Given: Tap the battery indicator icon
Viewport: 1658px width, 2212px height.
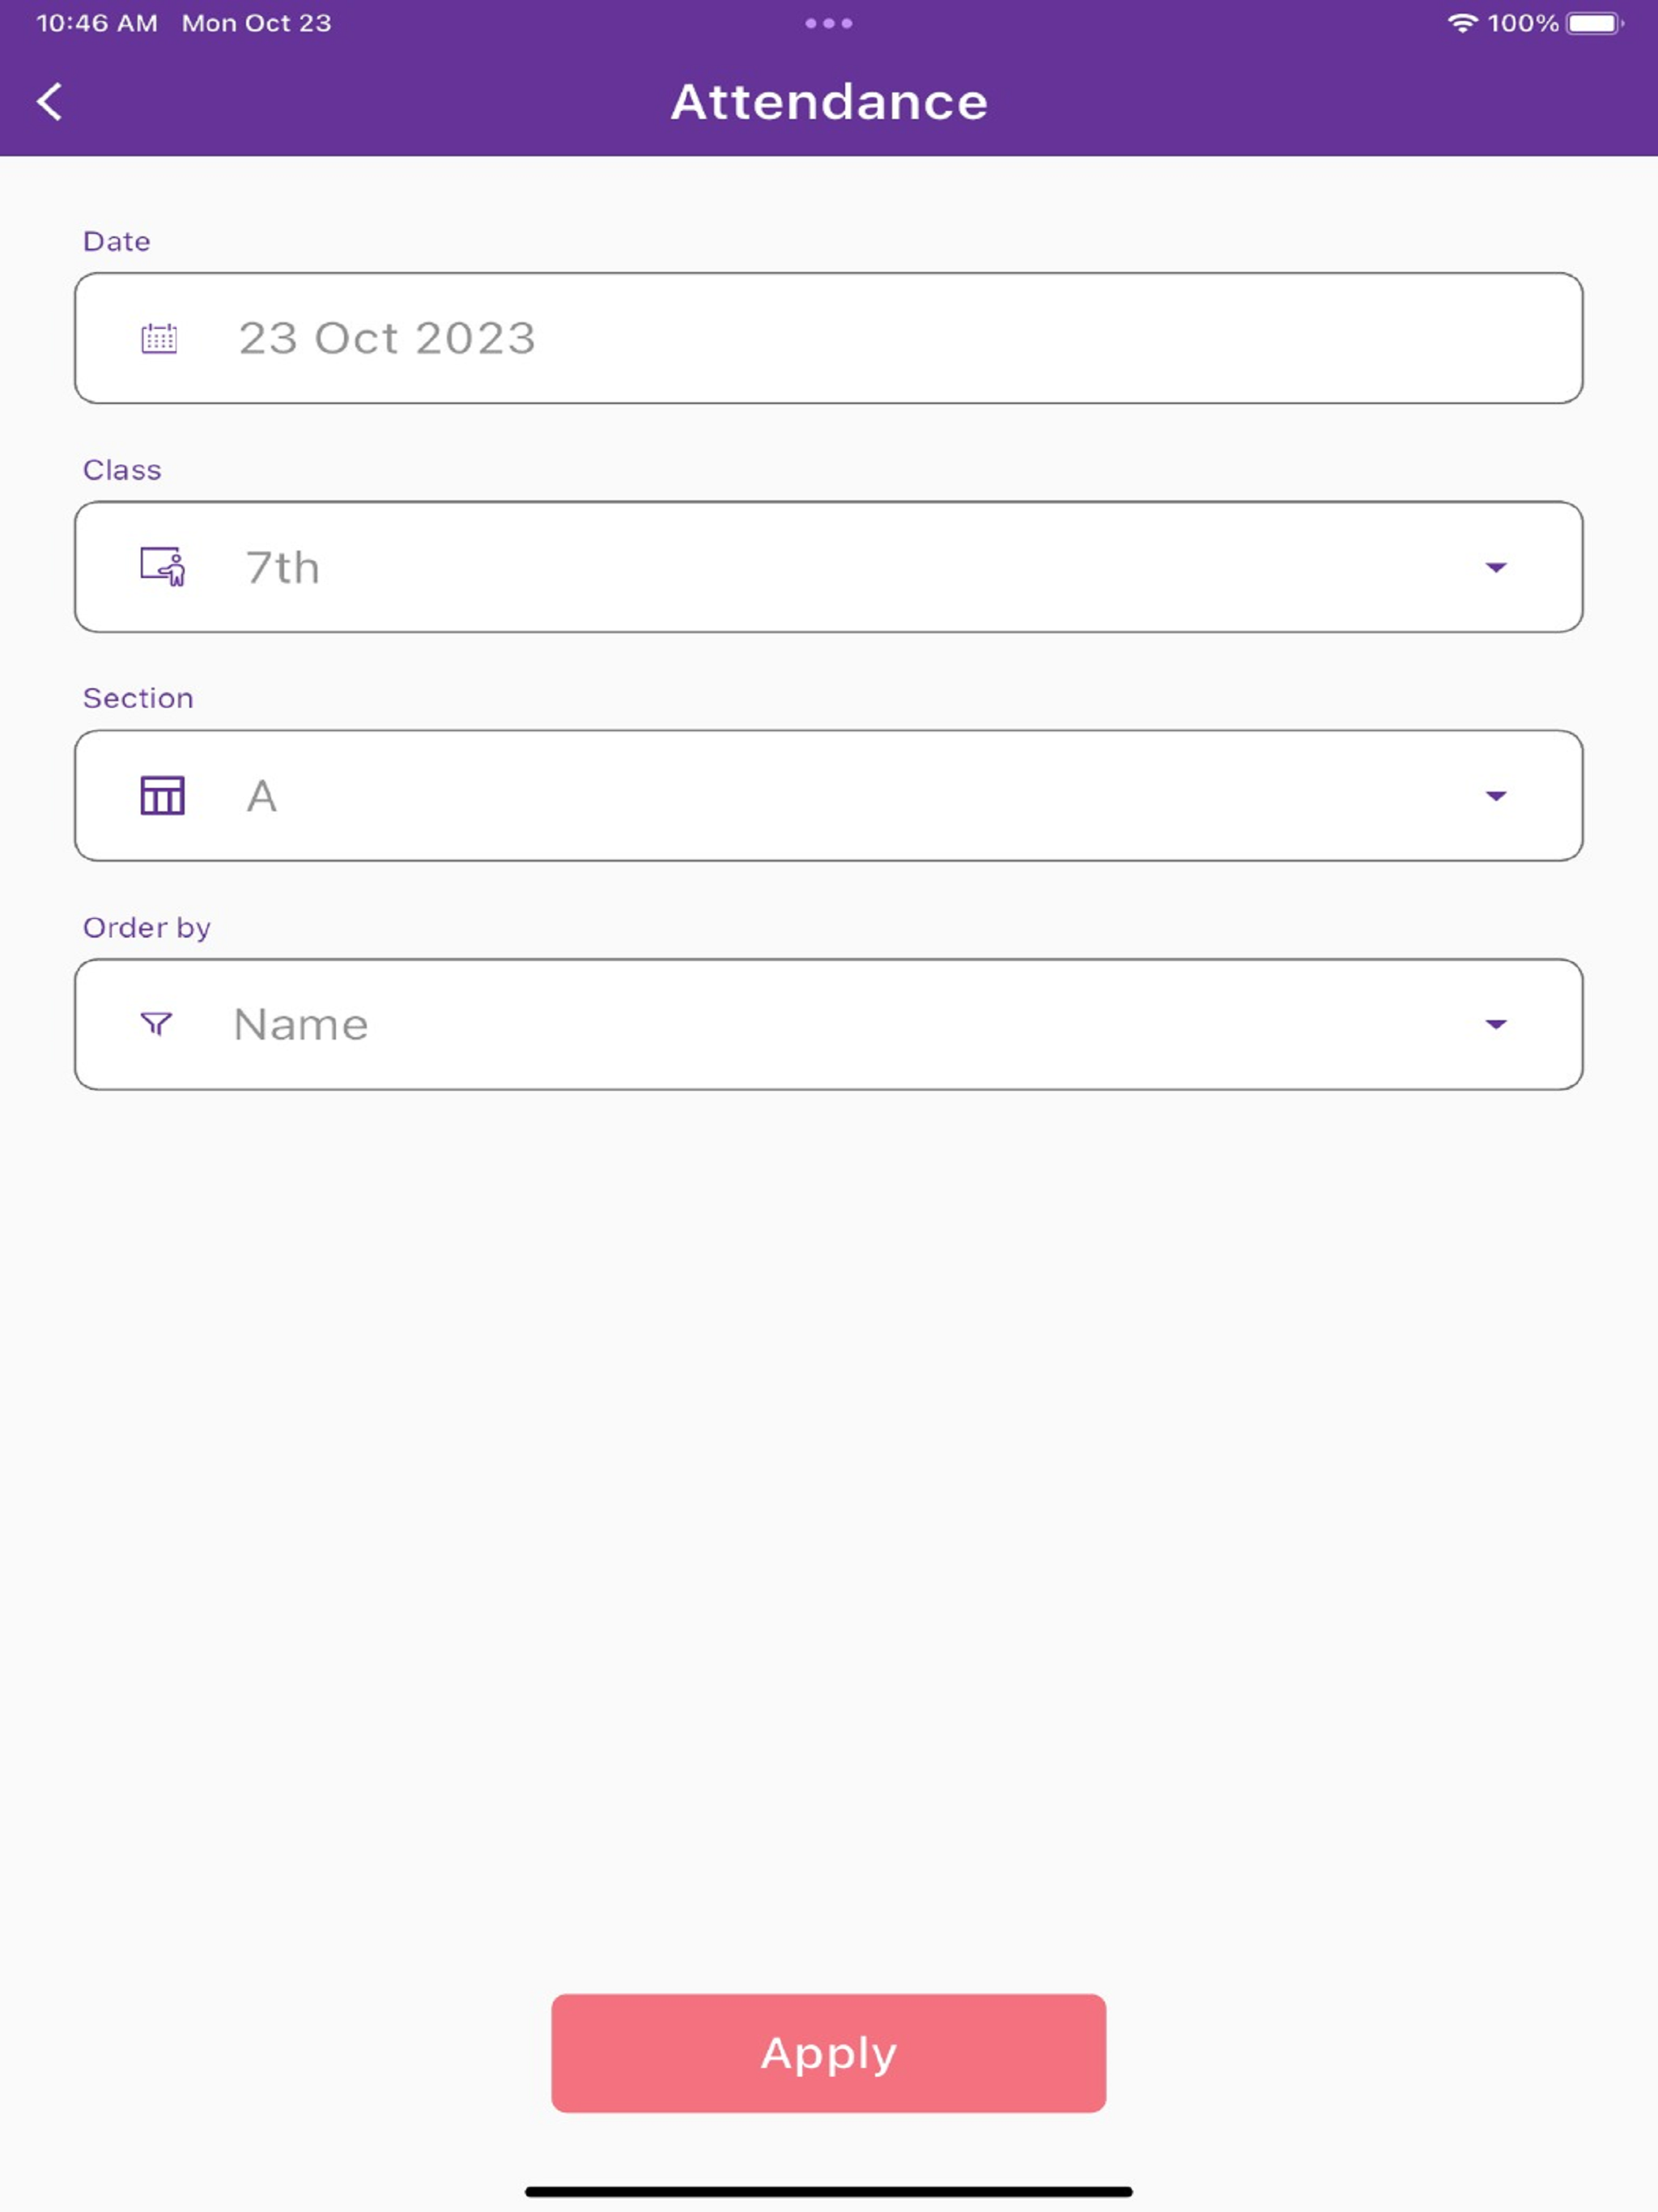Looking at the screenshot, I should coord(1594,23).
